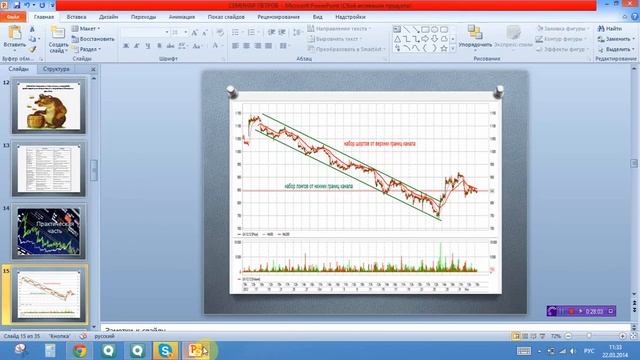Increase list indent level
This screenshot has width=640, height=360.
pyautogui.click(x=282, y=32)
